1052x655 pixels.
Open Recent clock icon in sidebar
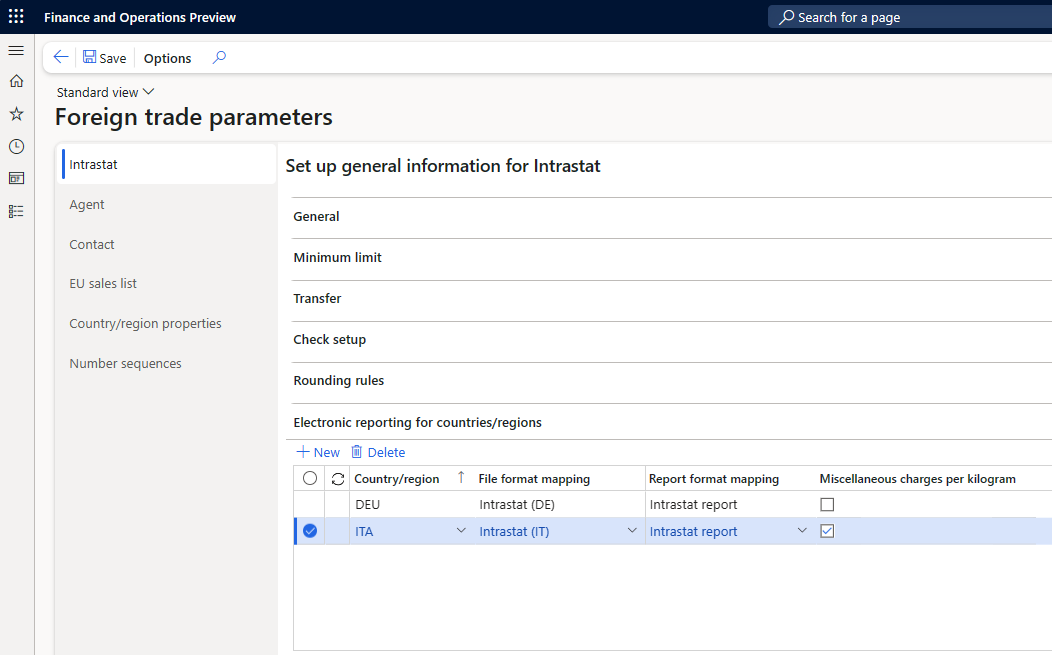[16, 146]
